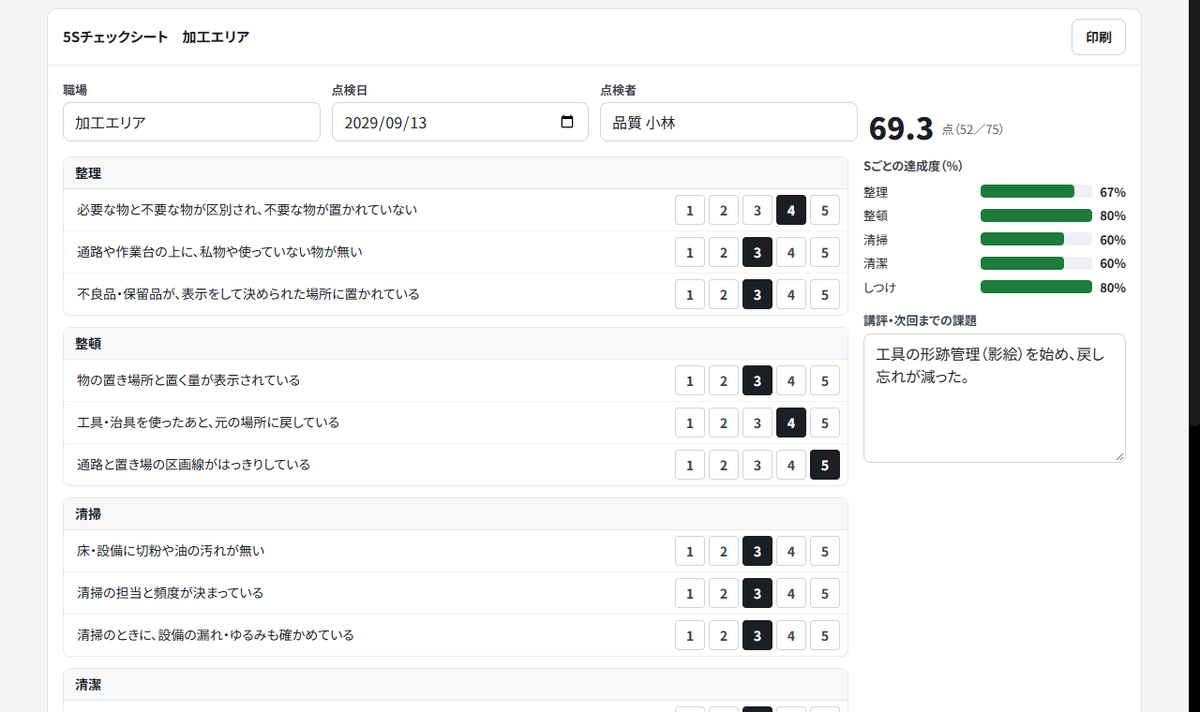Click the 講評・次回までの課題 label
This screenshot has width=1200, height=712.
pyautogui.click(x=920, y=320)
